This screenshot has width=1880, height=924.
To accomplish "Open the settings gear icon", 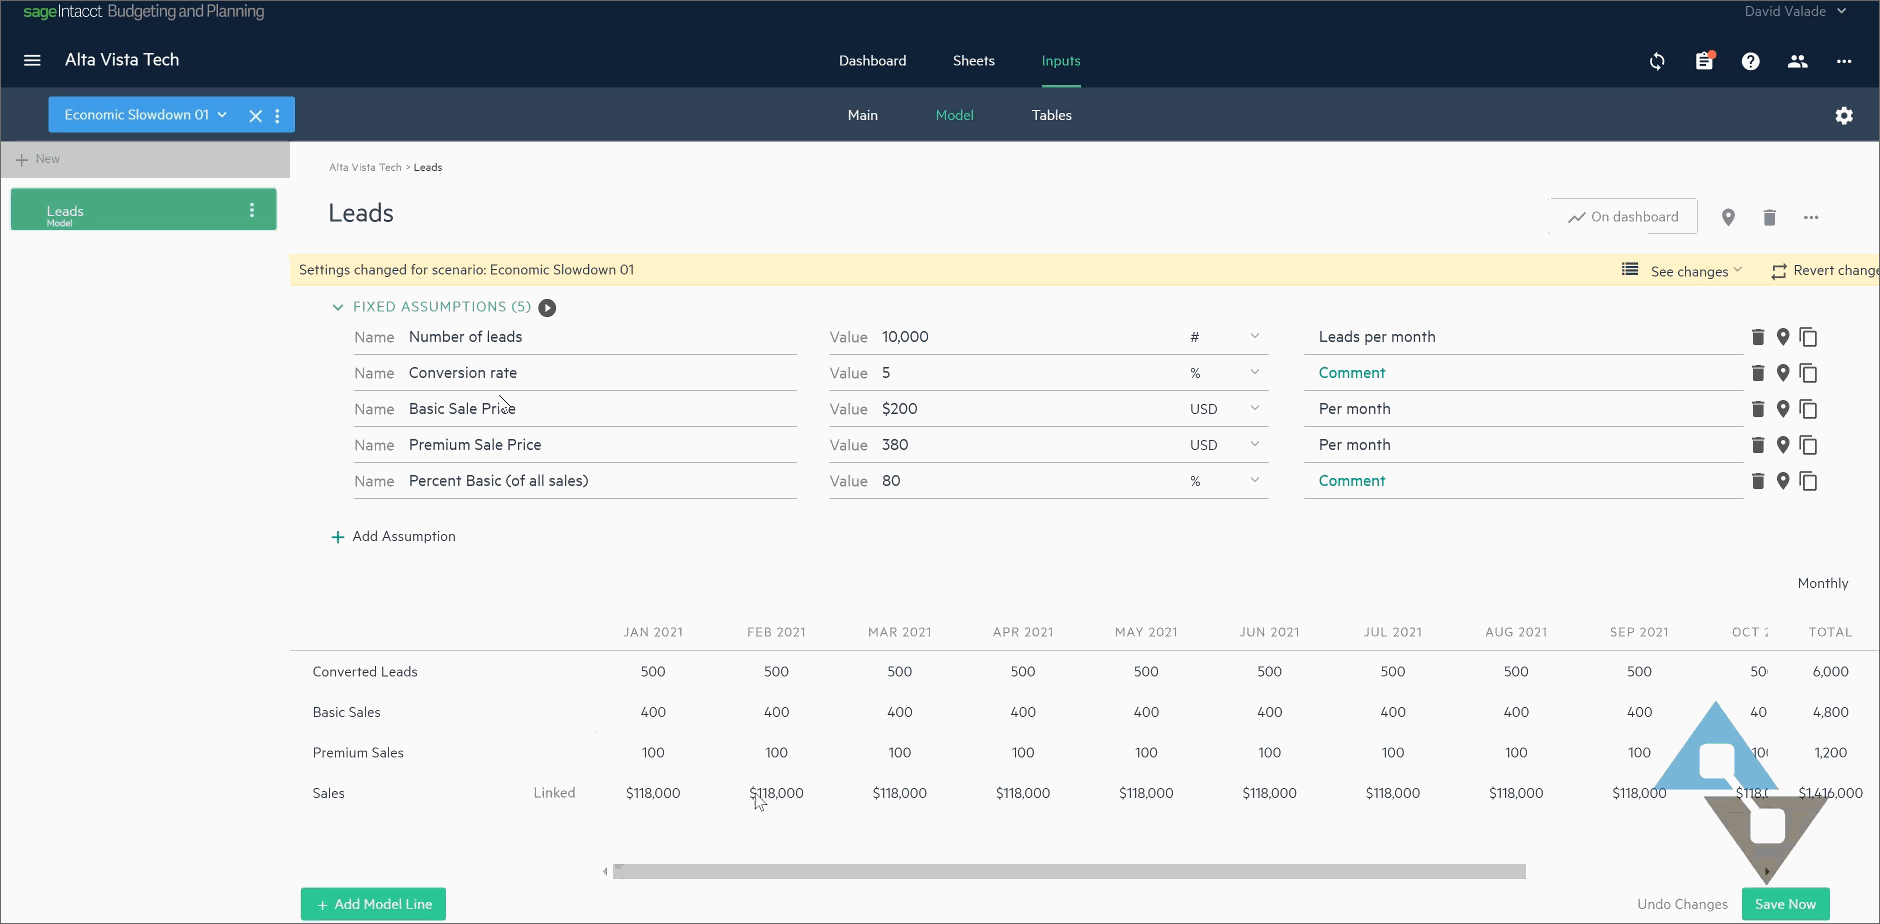I will 1844,116.
